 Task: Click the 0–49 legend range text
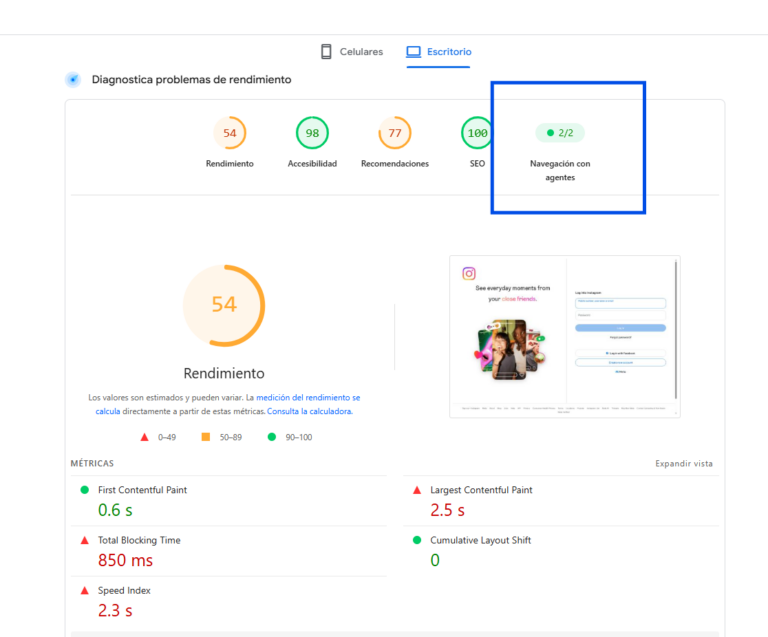coord(167,437)
